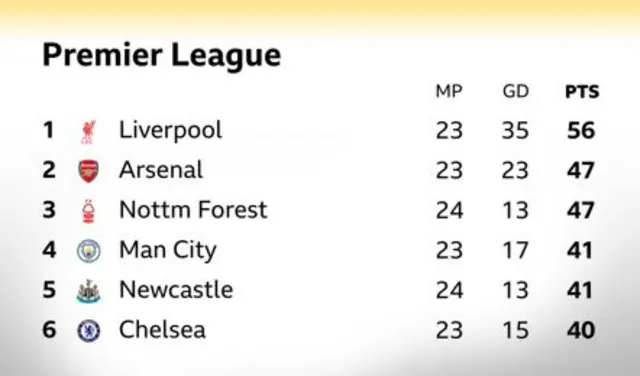640x376 pixels.
Task: Open the Man City team name
Action: point(168,250)
